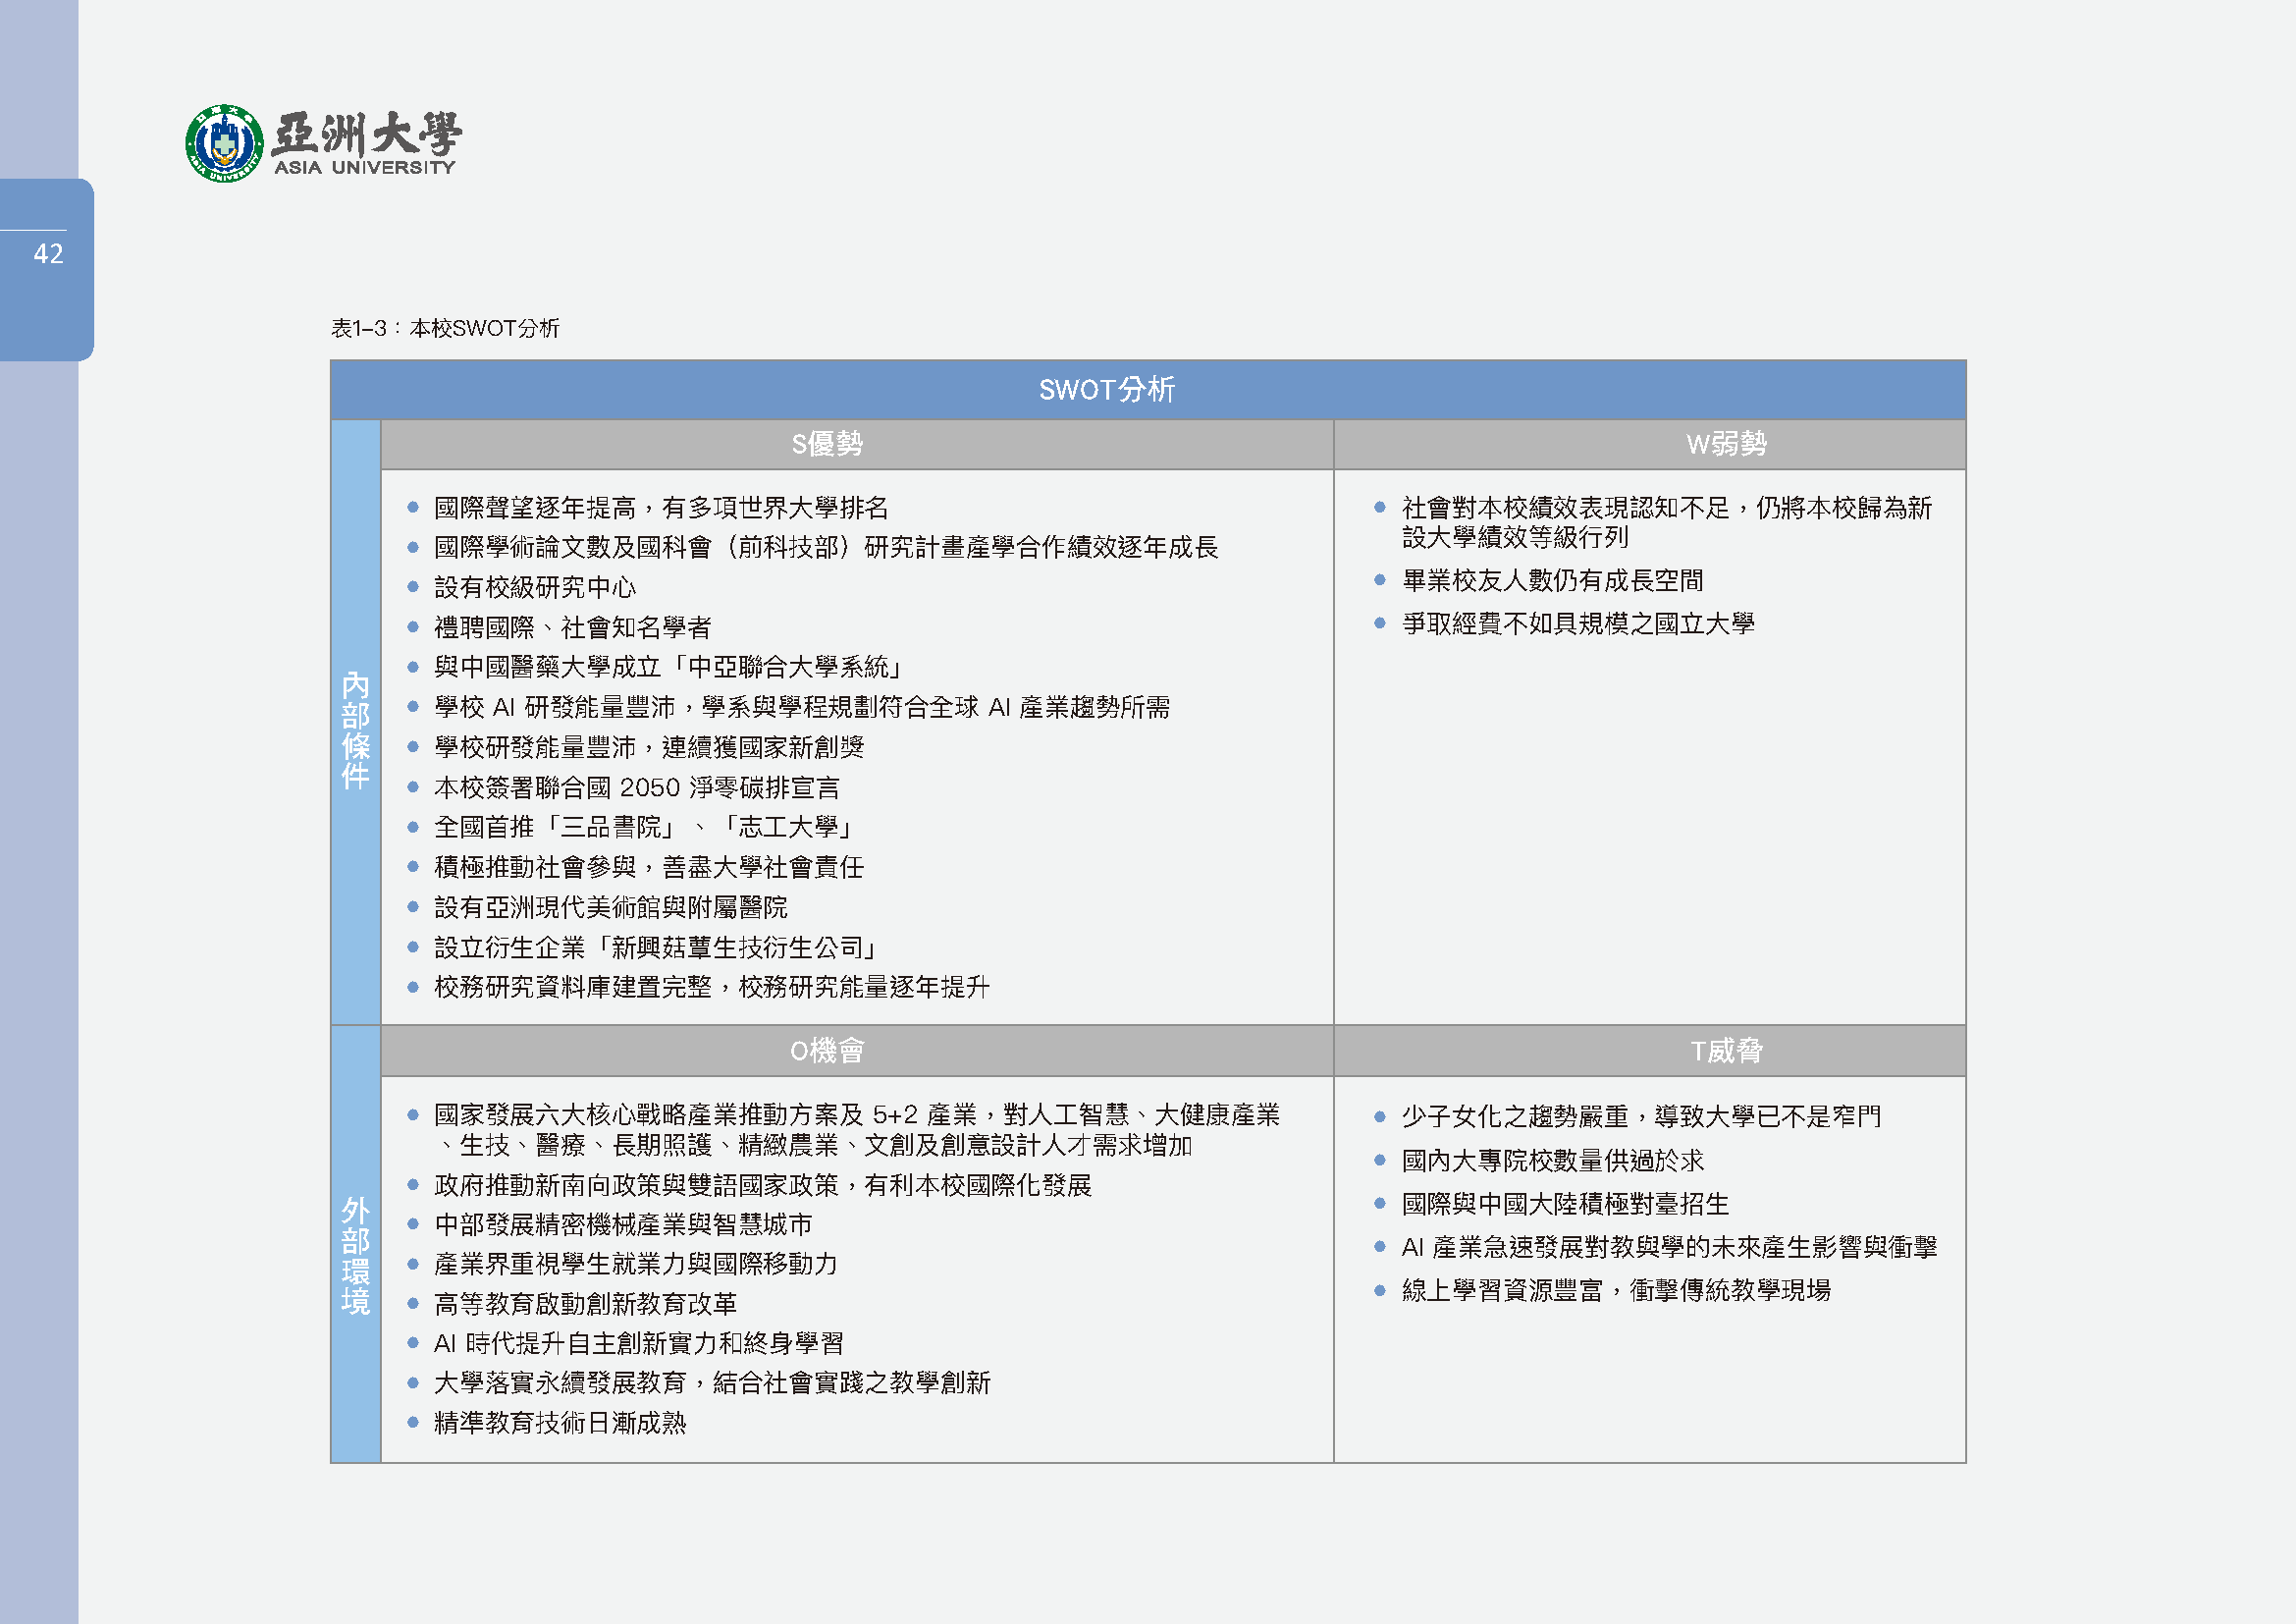Click the line 國家發展六大核心戰略產業推動方案
Image resolution: width=2296 pixels, height=1624 pixels.
857,1130
